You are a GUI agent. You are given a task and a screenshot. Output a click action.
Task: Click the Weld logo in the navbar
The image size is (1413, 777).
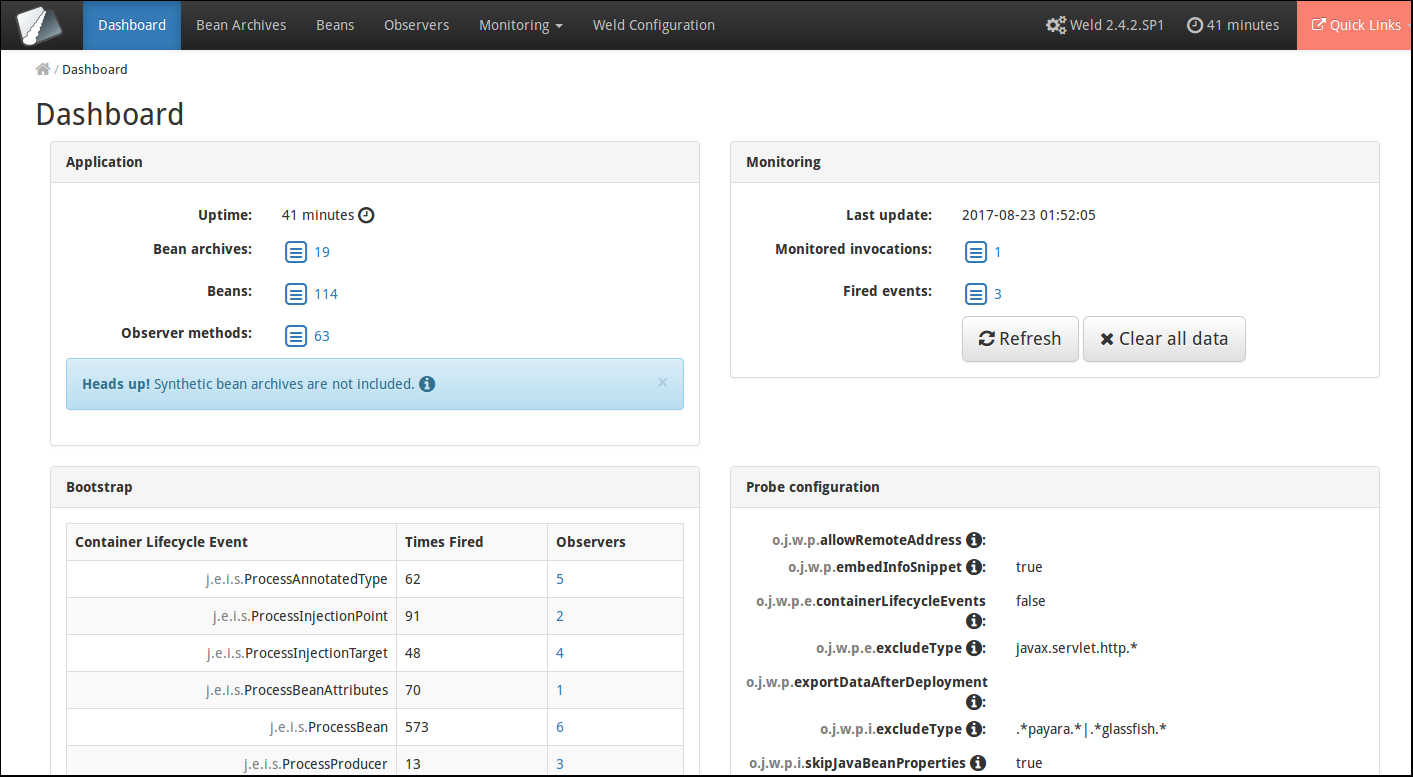point(39,24)
